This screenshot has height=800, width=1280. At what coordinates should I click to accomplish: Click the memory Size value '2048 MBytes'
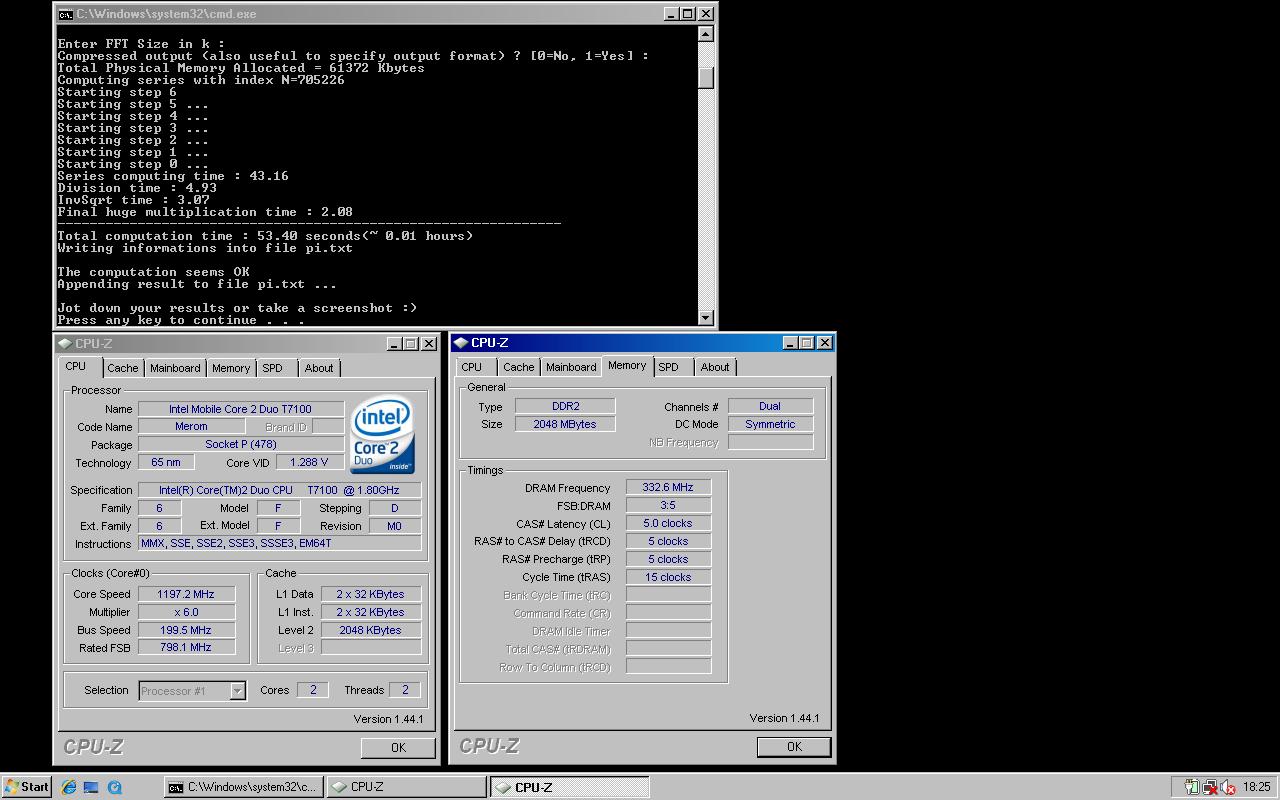tap(565, 424)
